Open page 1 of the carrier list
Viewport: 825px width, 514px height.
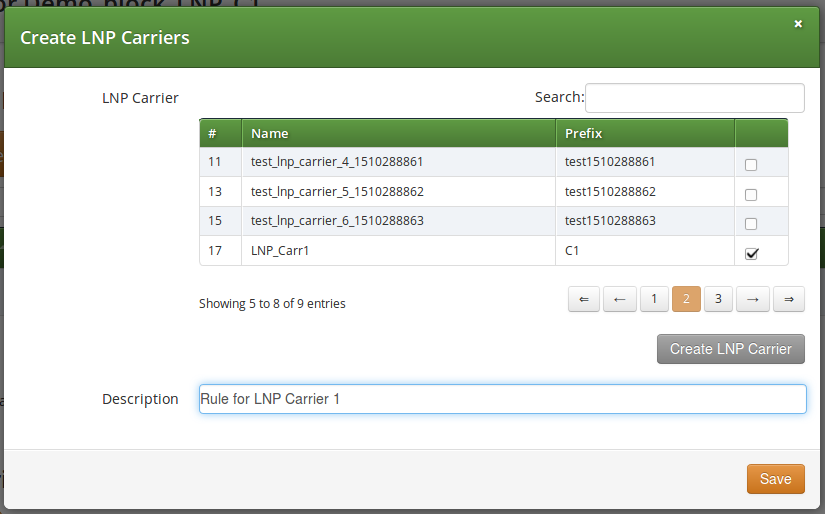click(654, 299)
